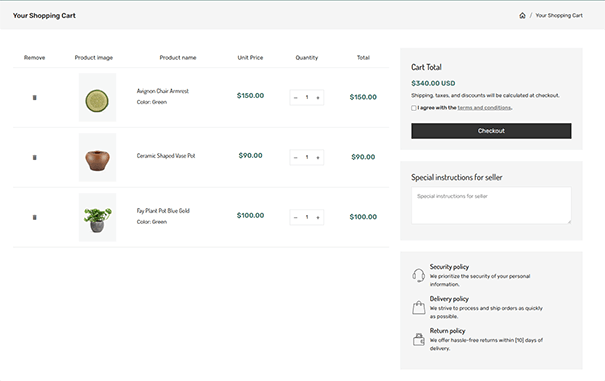Remove Ceramic Shaped Vase Pot from cart
This screenshot has width=605, height=381.
34,157
